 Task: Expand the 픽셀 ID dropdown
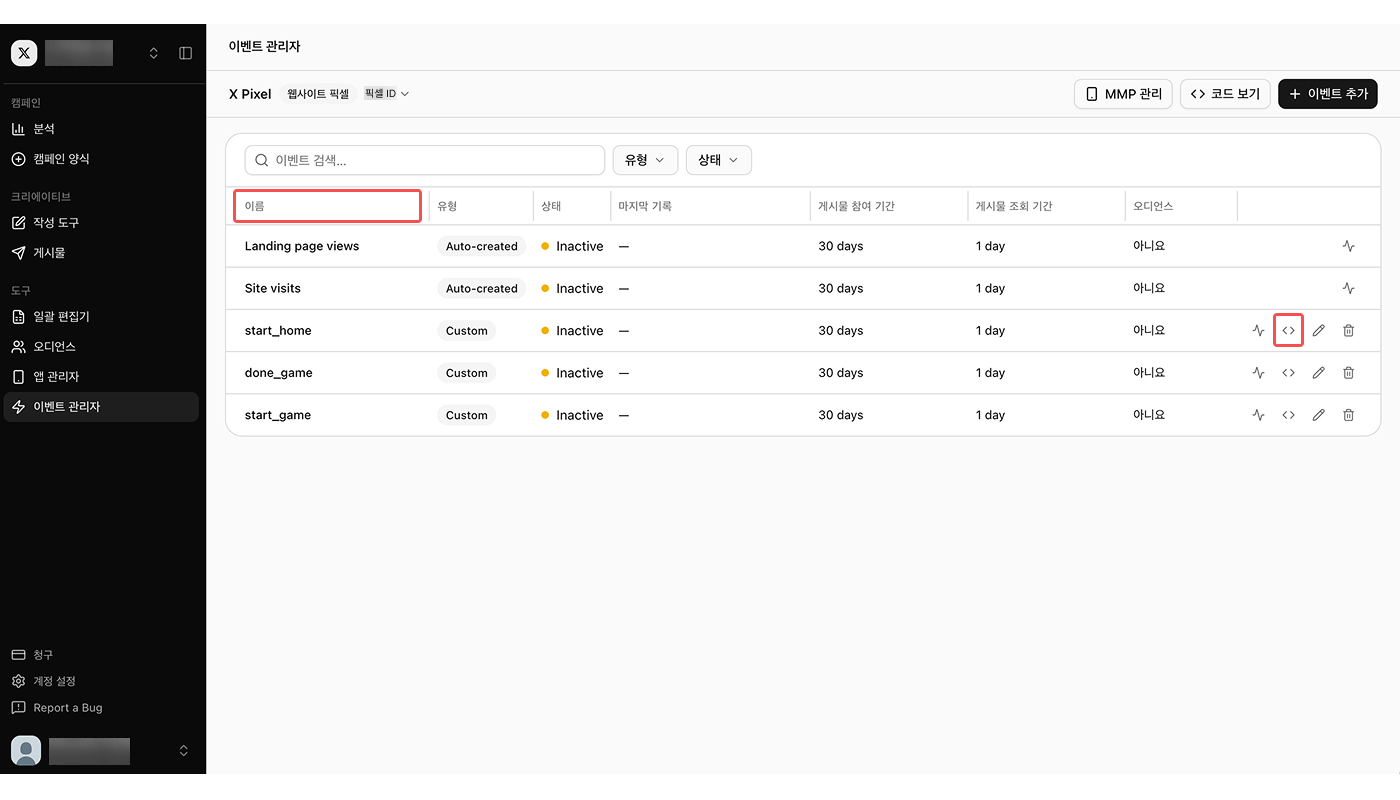pos(387,94)
